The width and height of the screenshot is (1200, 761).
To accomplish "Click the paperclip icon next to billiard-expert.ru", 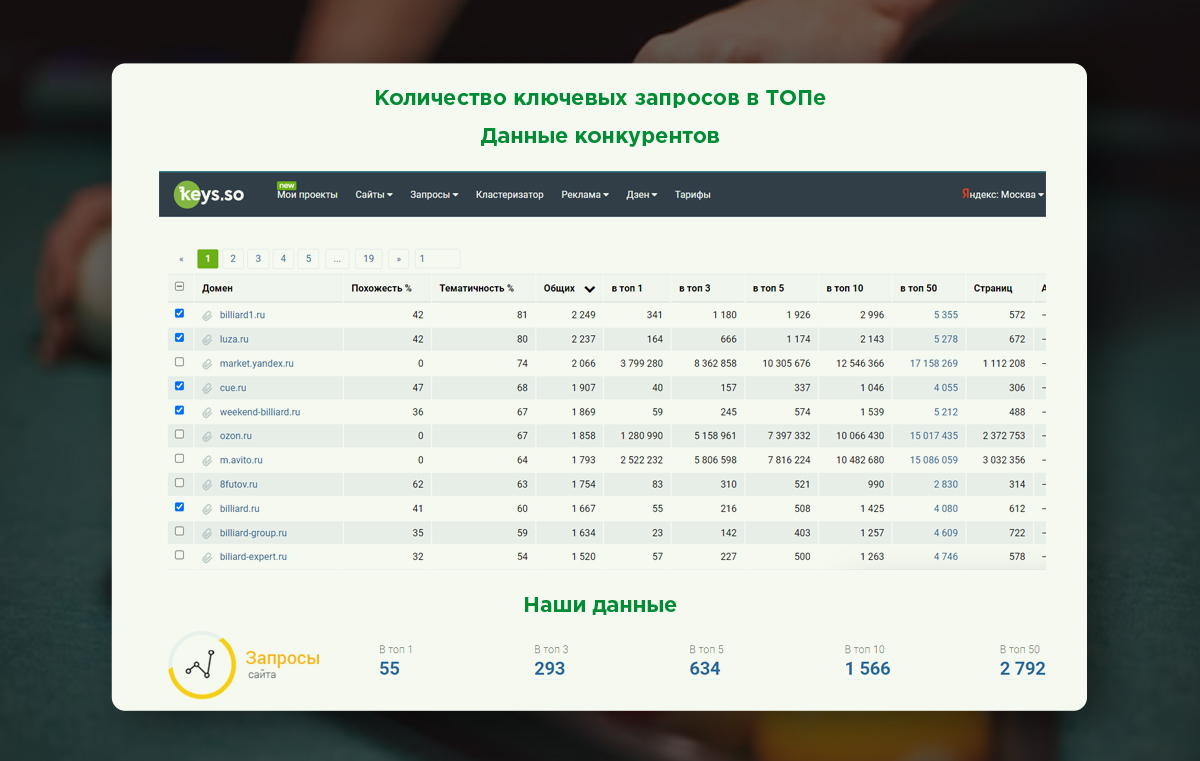I will click(207, 557).
